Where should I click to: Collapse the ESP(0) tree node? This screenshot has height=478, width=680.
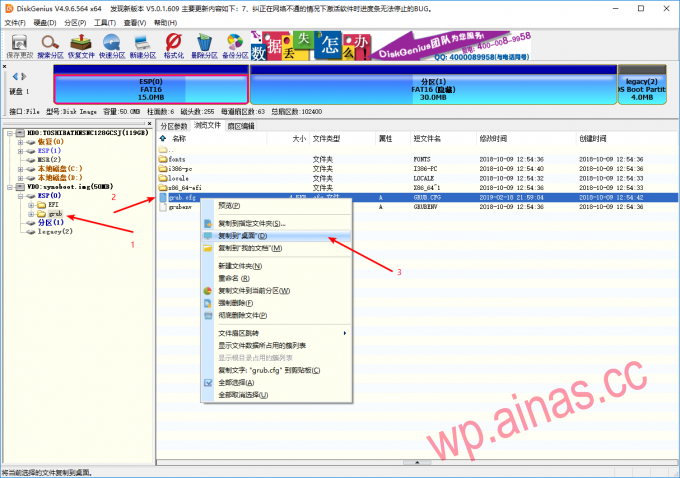[x=20, y=196]
